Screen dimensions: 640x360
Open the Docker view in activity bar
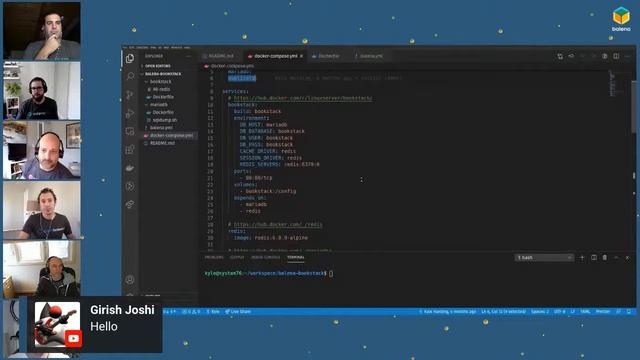pos(130,168)
